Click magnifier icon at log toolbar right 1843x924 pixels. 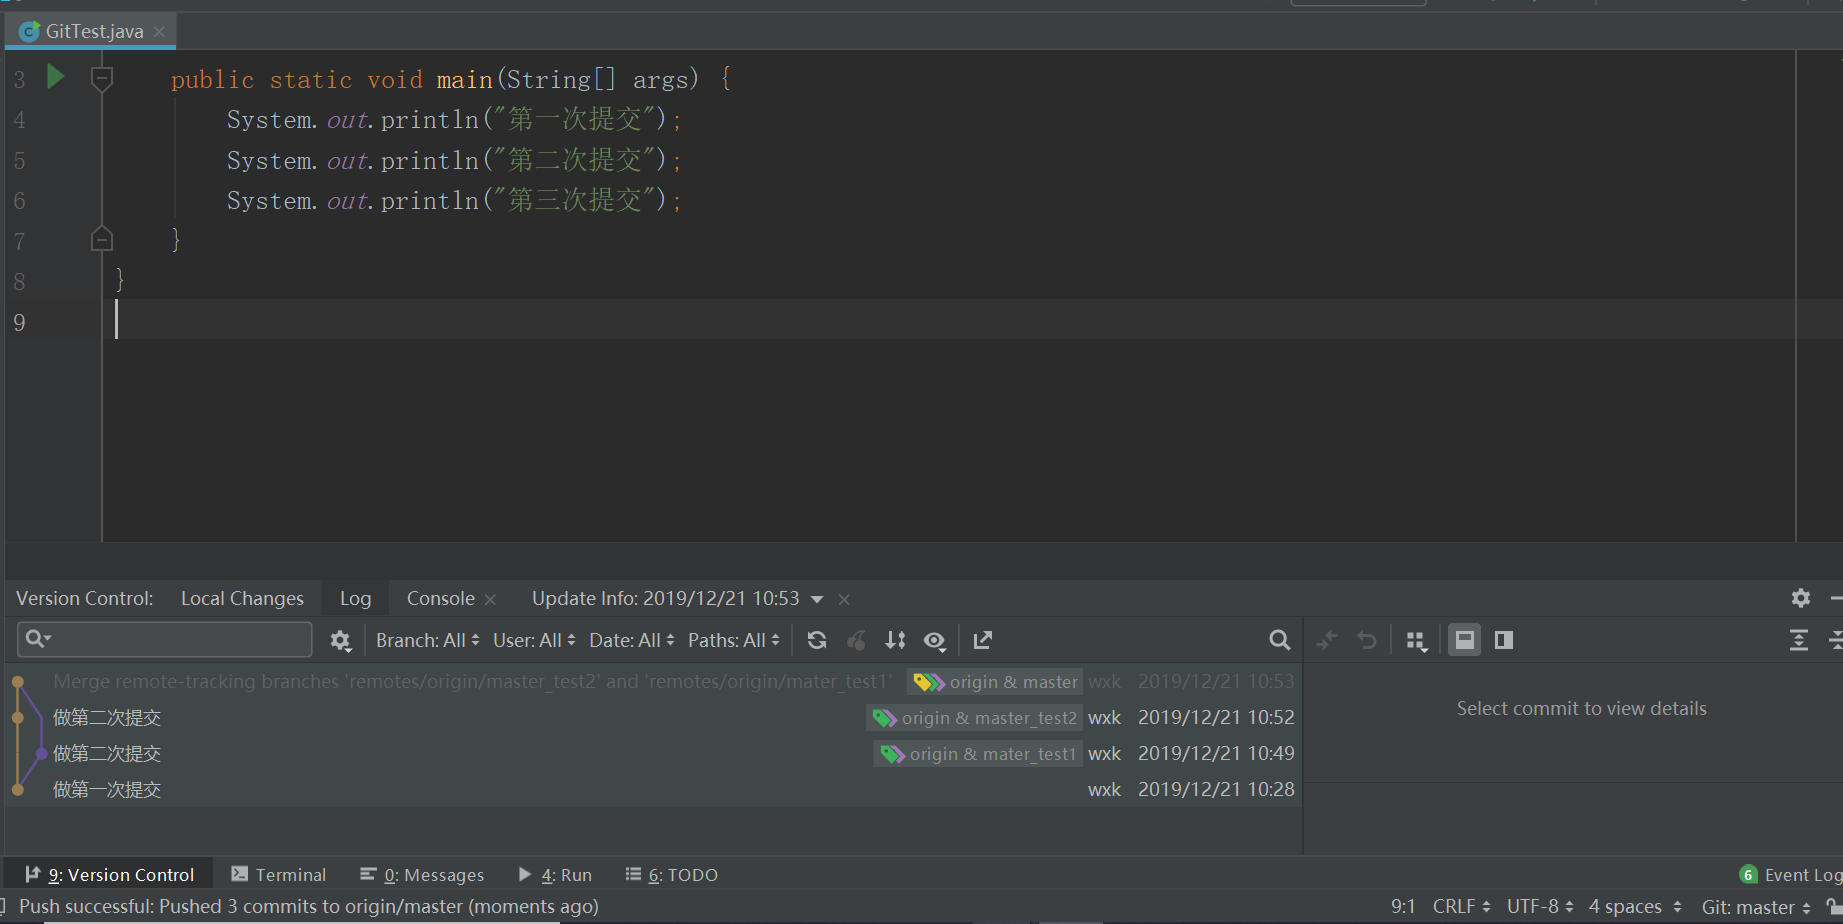tap(1279, 640)
